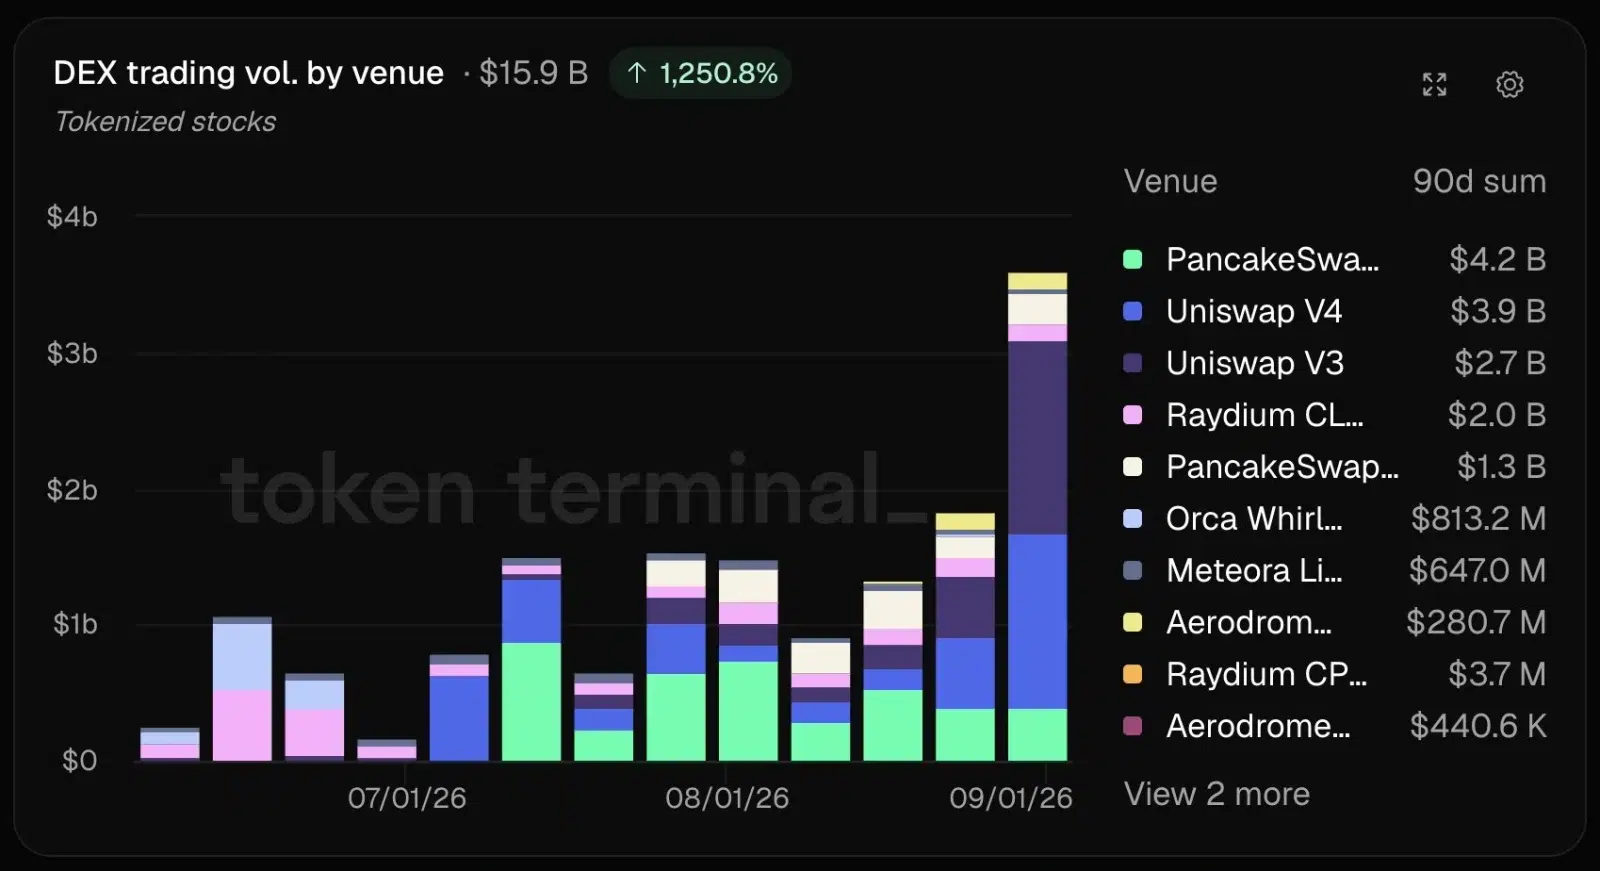Click the $4.2 B value
The width and height of the screenshot is (1600, 871).
point(1498,260)
